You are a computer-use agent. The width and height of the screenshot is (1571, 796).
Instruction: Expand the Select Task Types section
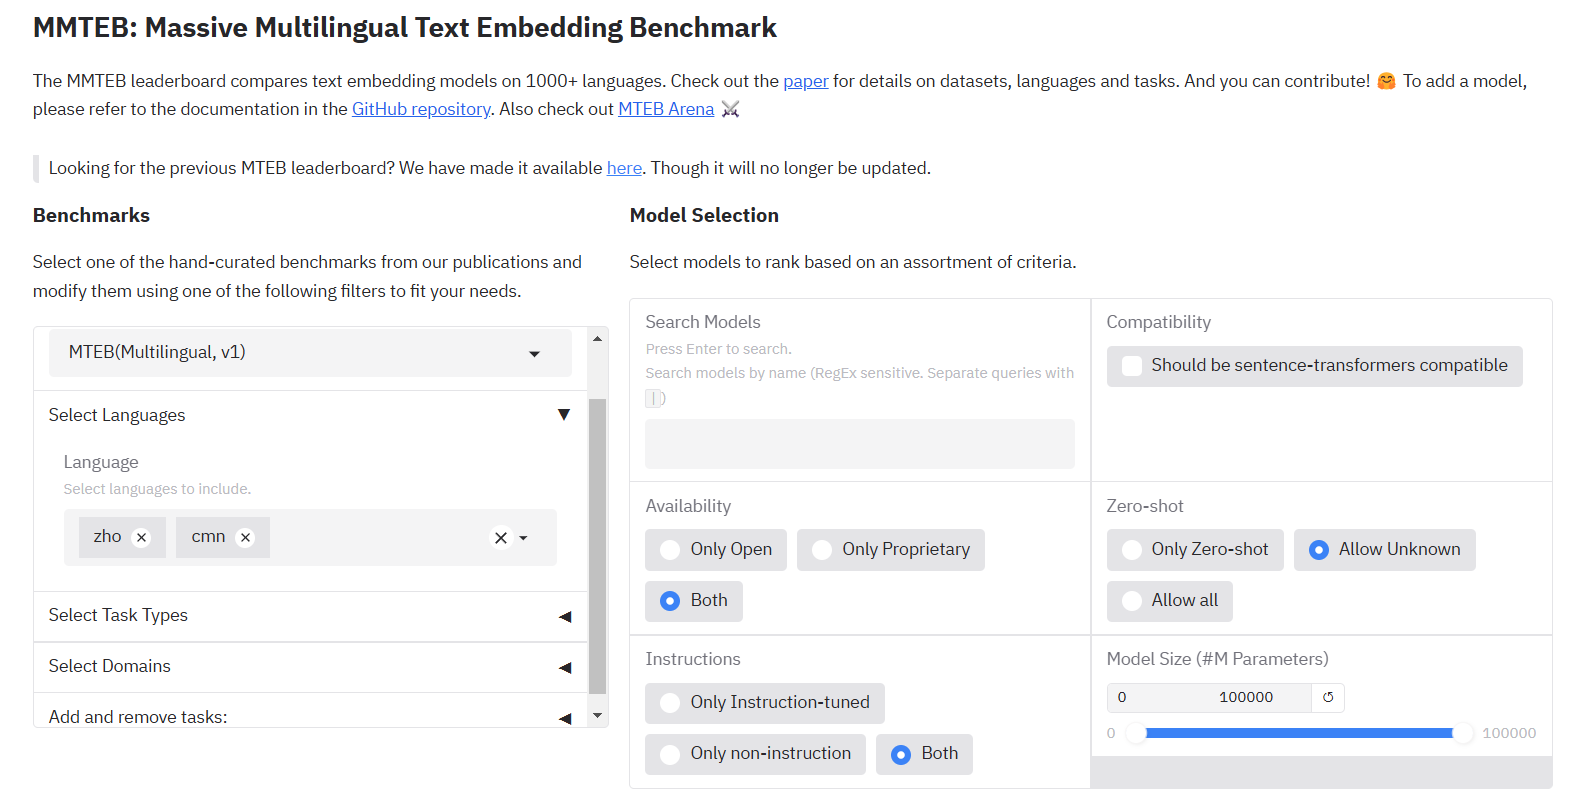pos(564,616)
